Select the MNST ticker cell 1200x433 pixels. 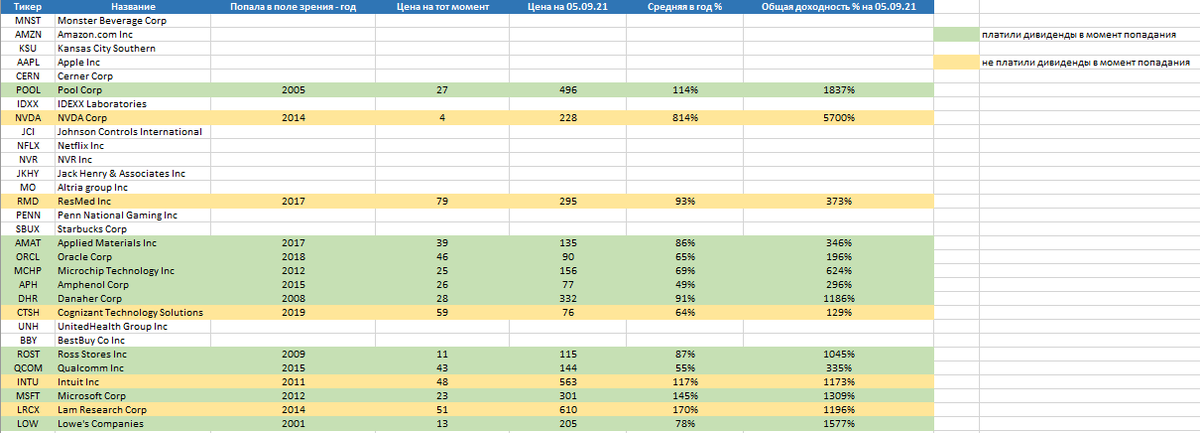pyautogui.click(x=28, y=20)
